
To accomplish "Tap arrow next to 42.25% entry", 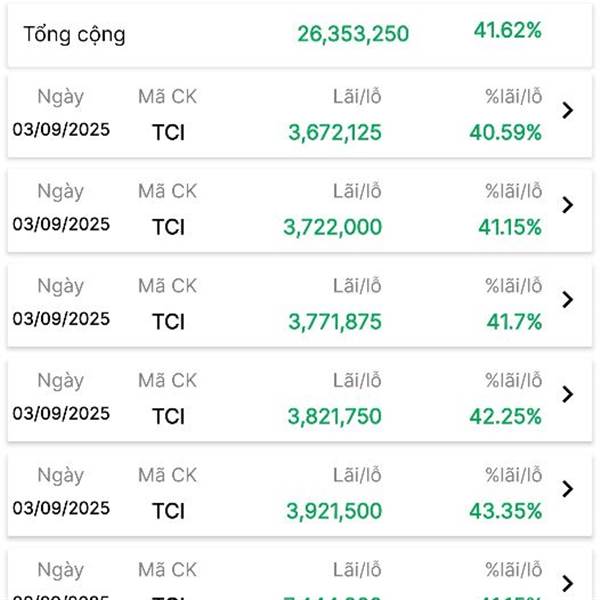I will [x=567, y=395].
